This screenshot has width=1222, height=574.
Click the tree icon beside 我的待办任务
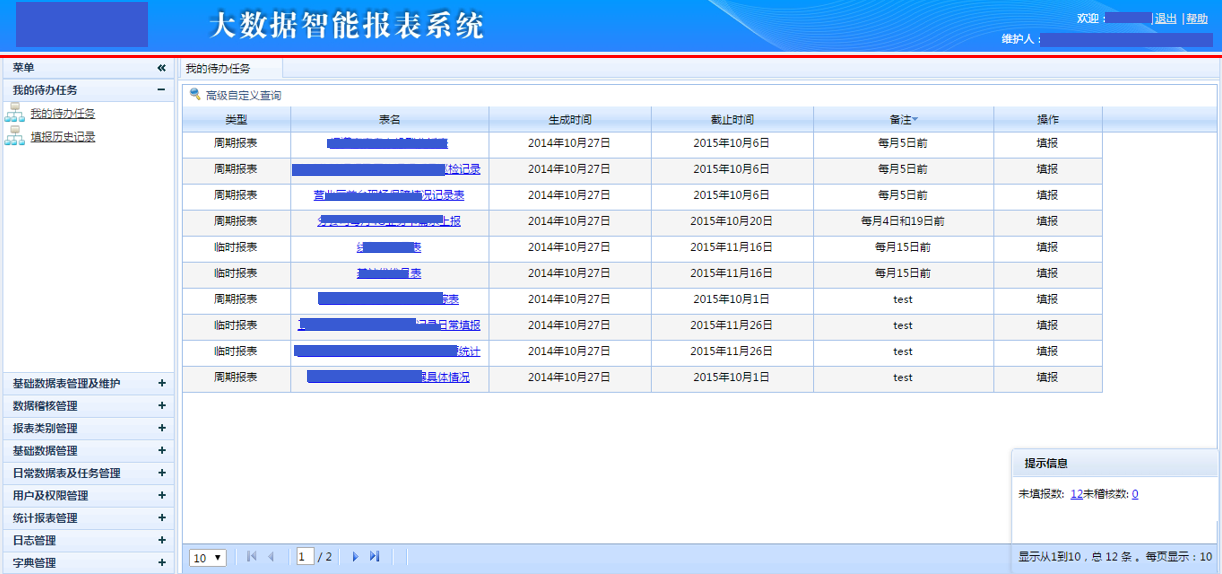(x=14, y=113)
